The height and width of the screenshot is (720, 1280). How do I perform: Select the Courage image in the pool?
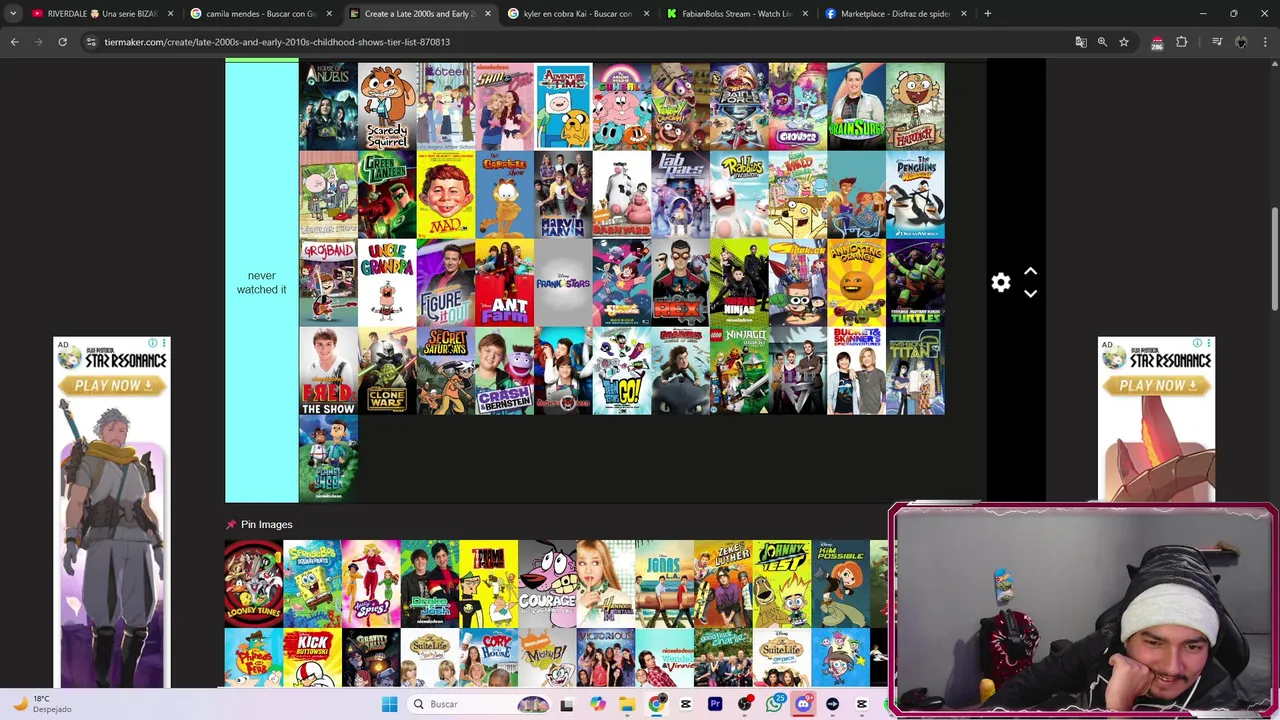tap(547, 583)
